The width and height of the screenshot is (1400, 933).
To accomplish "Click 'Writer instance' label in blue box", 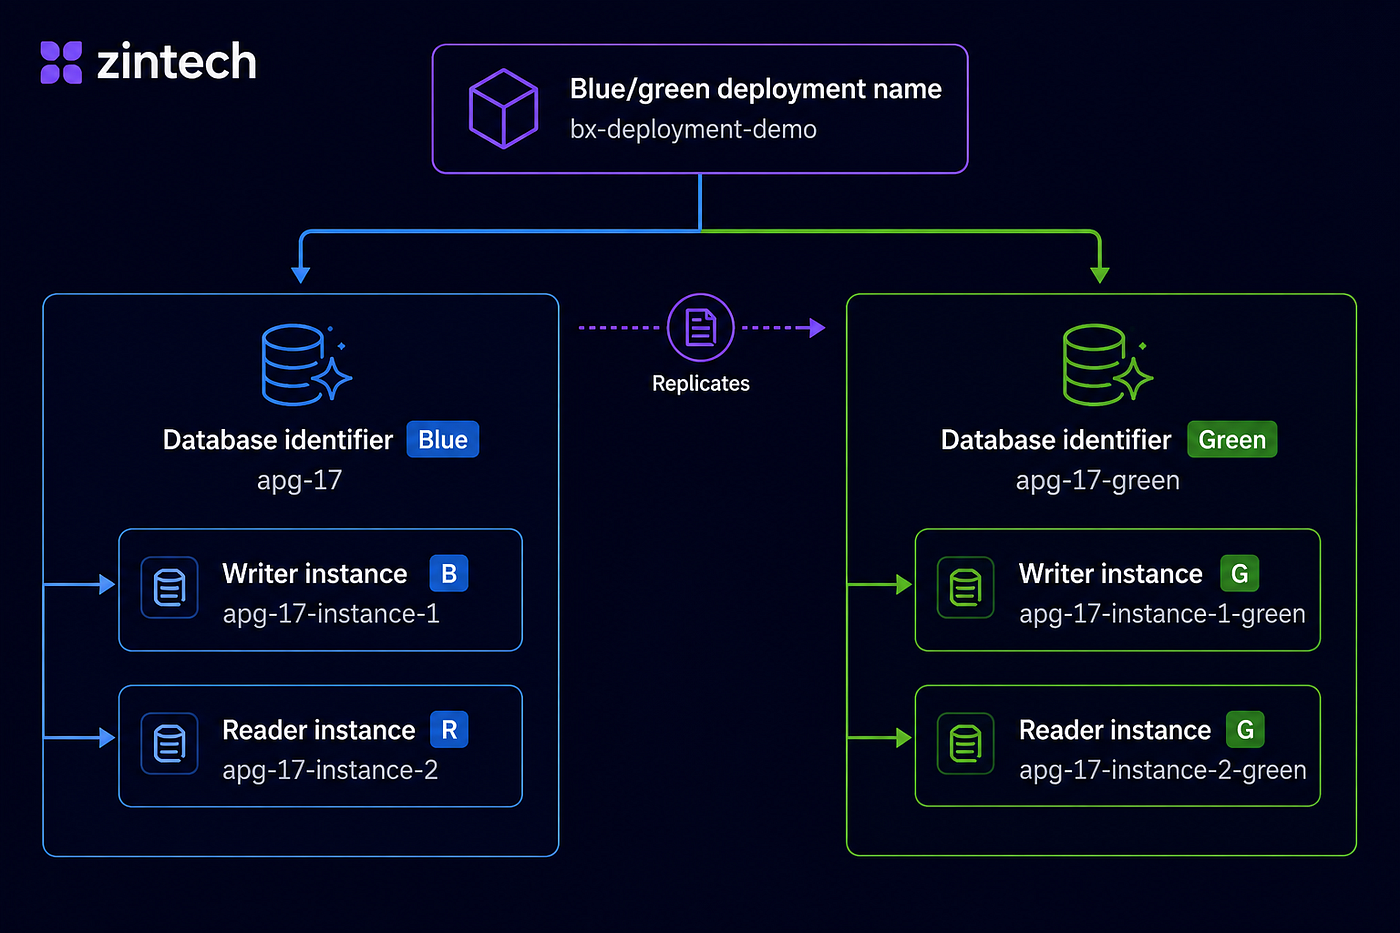I will [x=315, y=574].
